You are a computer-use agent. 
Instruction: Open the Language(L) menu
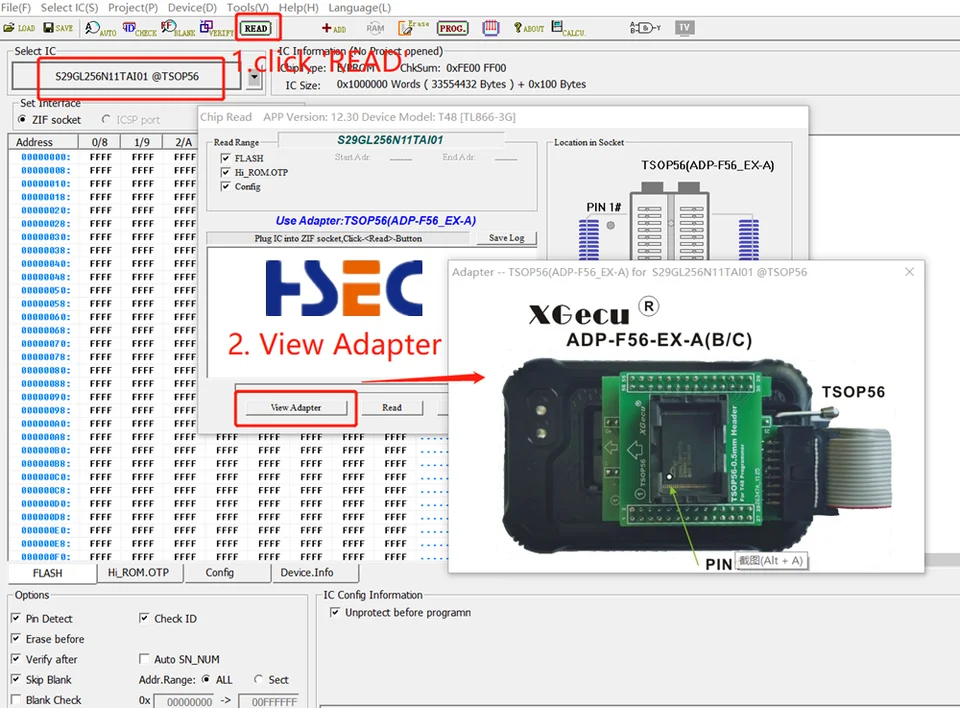coord(359,8)
